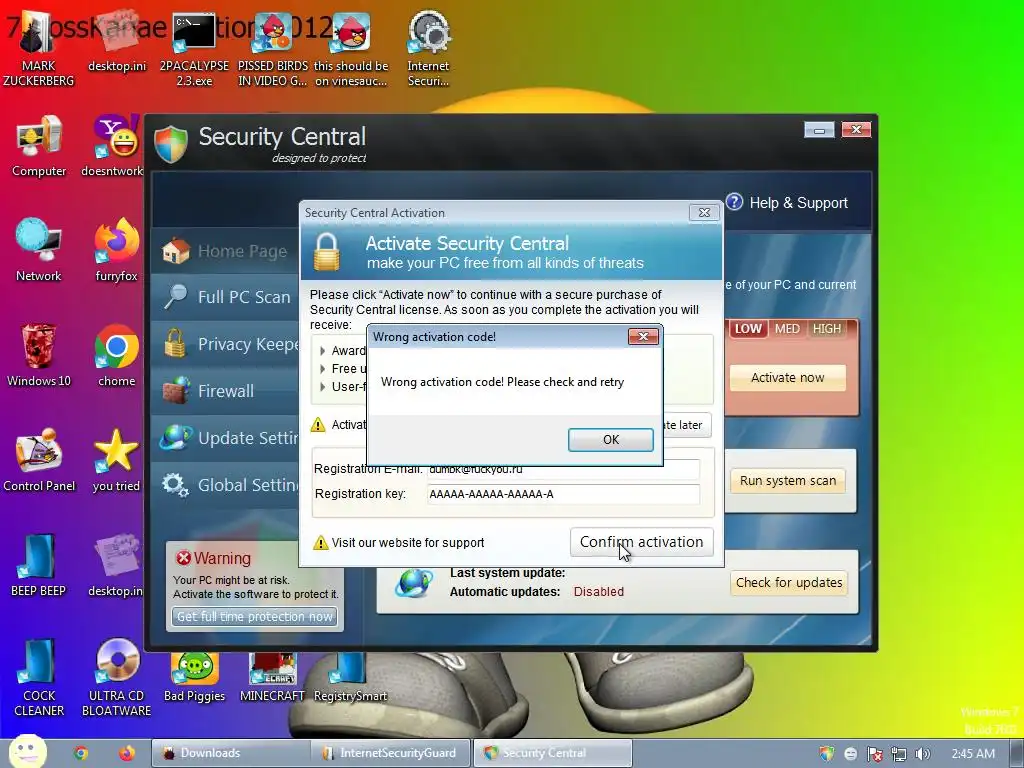Click the Check for updates button
This screenshot has width=1024, height=768.
click(x=789, y=583)
